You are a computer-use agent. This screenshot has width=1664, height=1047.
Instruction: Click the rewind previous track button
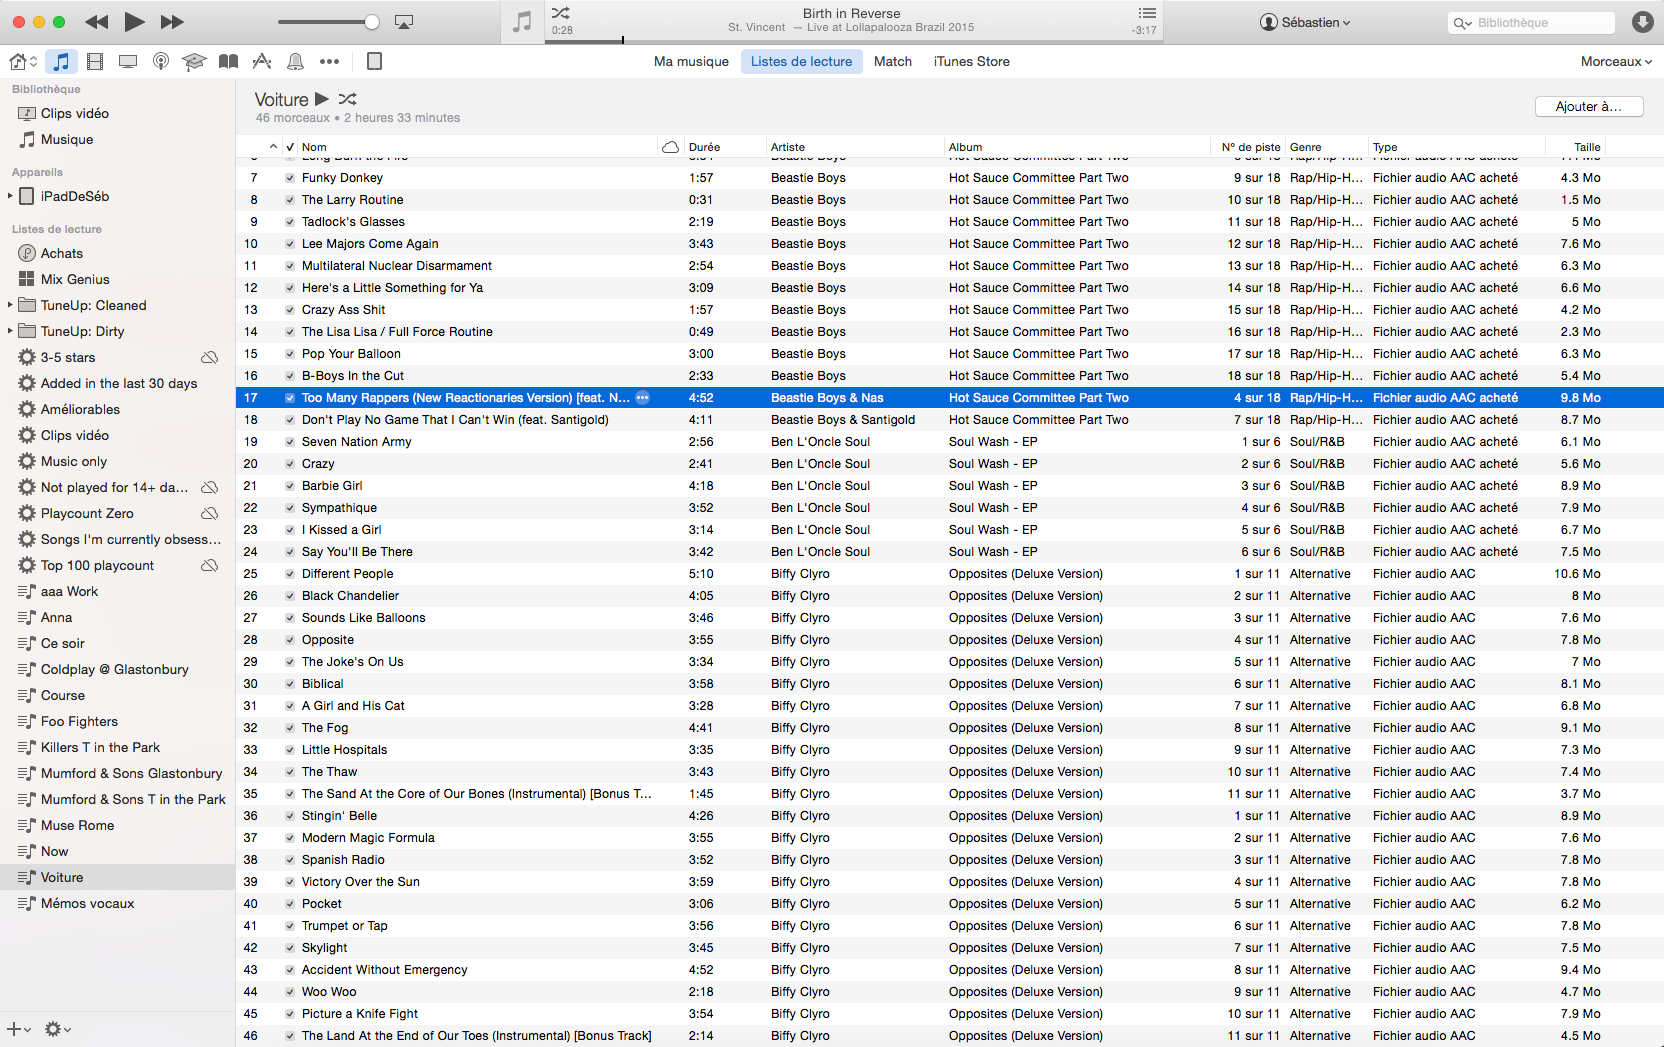tap(97, 22)
